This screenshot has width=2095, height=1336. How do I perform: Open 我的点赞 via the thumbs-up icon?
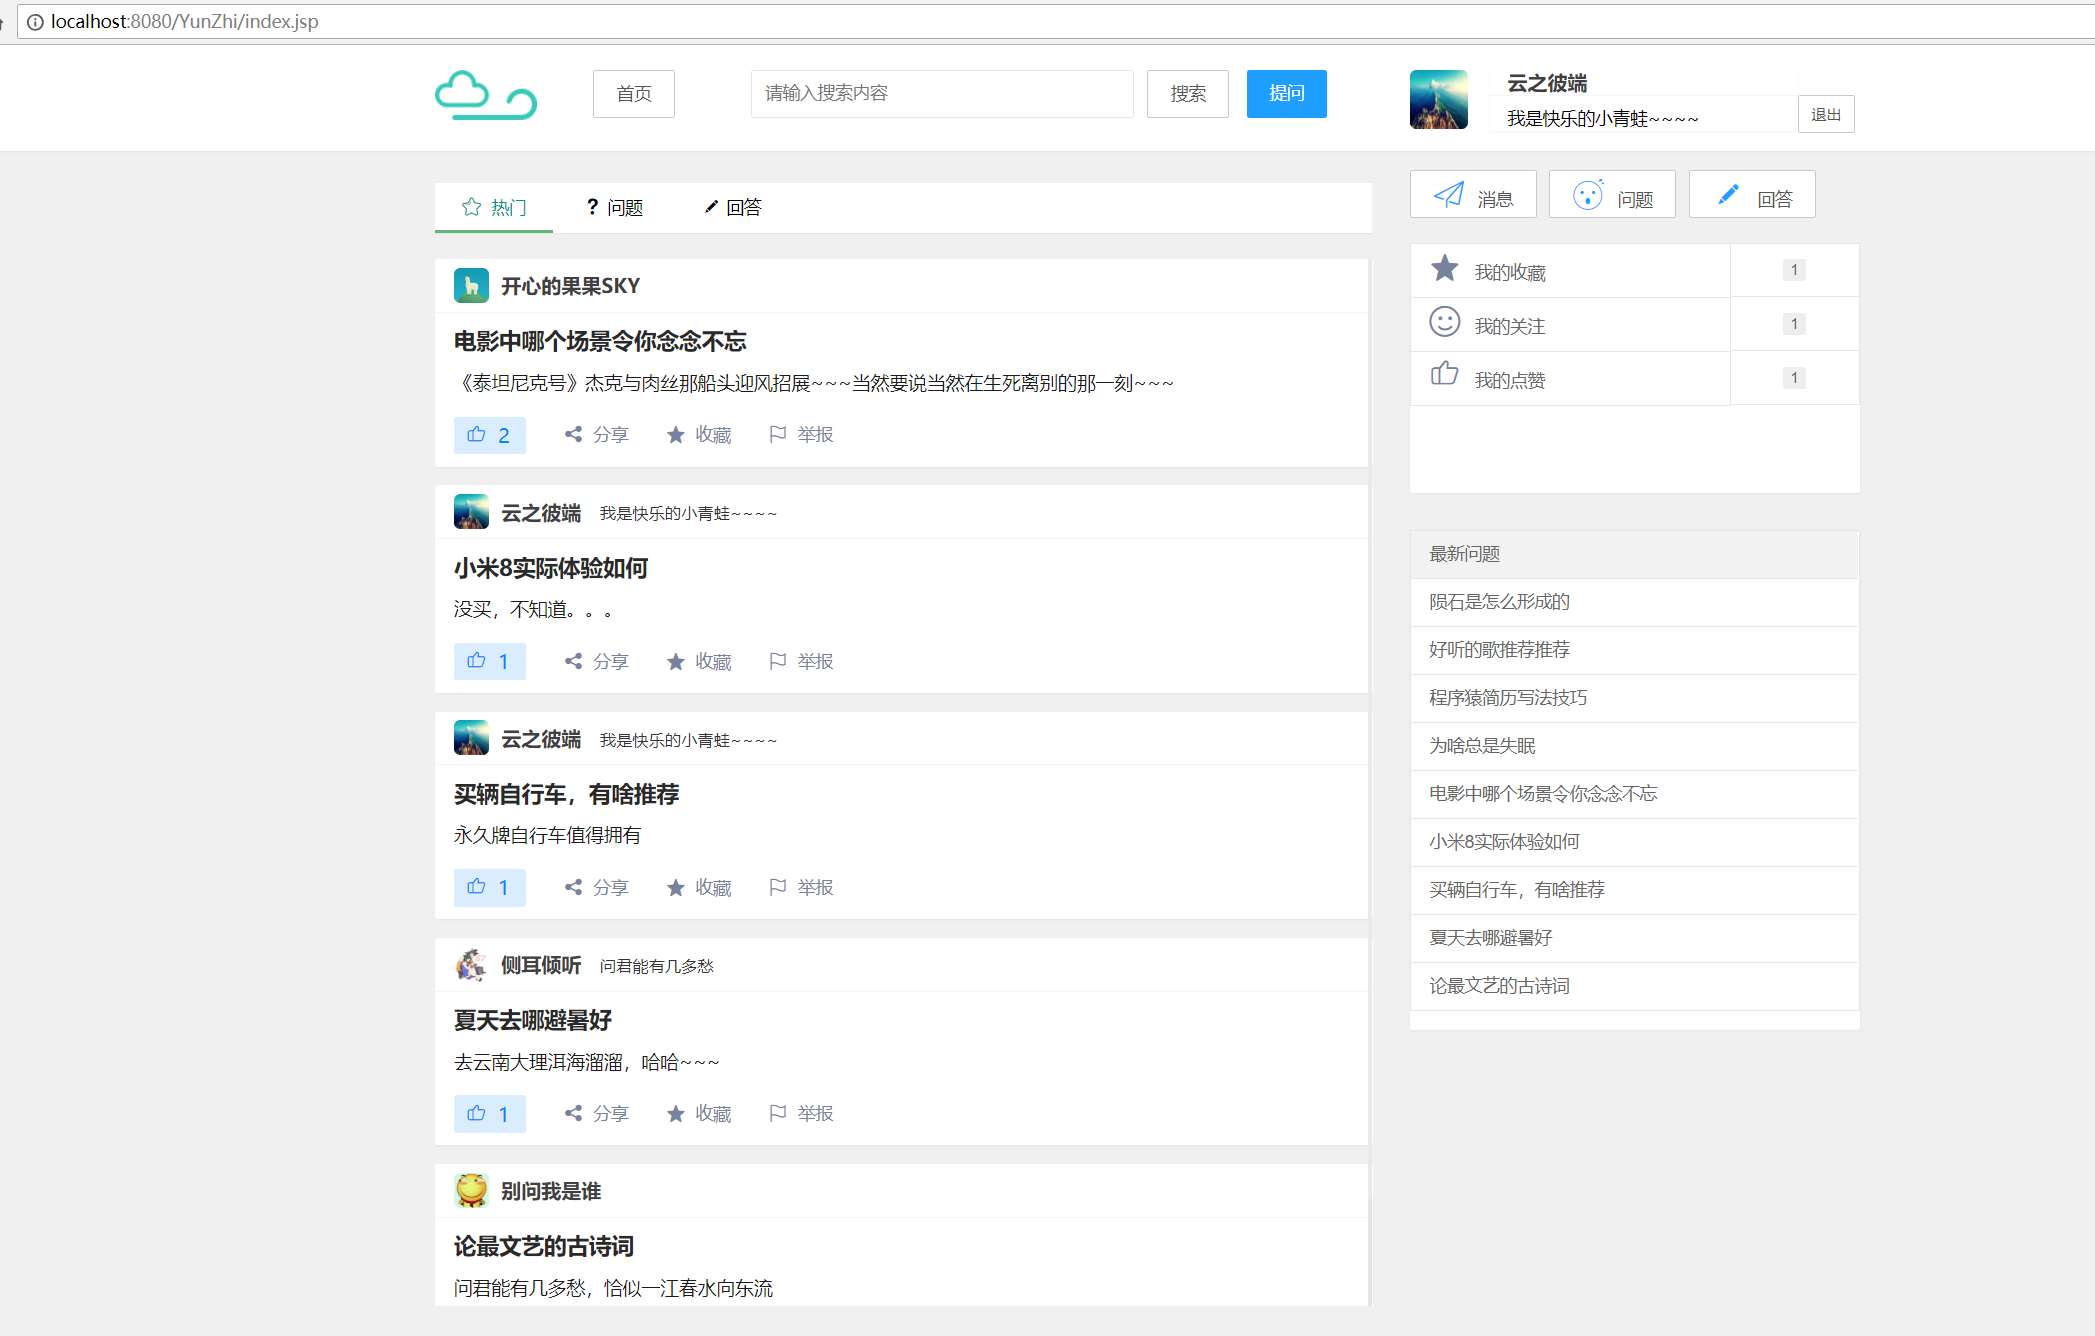pyautogui.click(x=1444, y=377)
